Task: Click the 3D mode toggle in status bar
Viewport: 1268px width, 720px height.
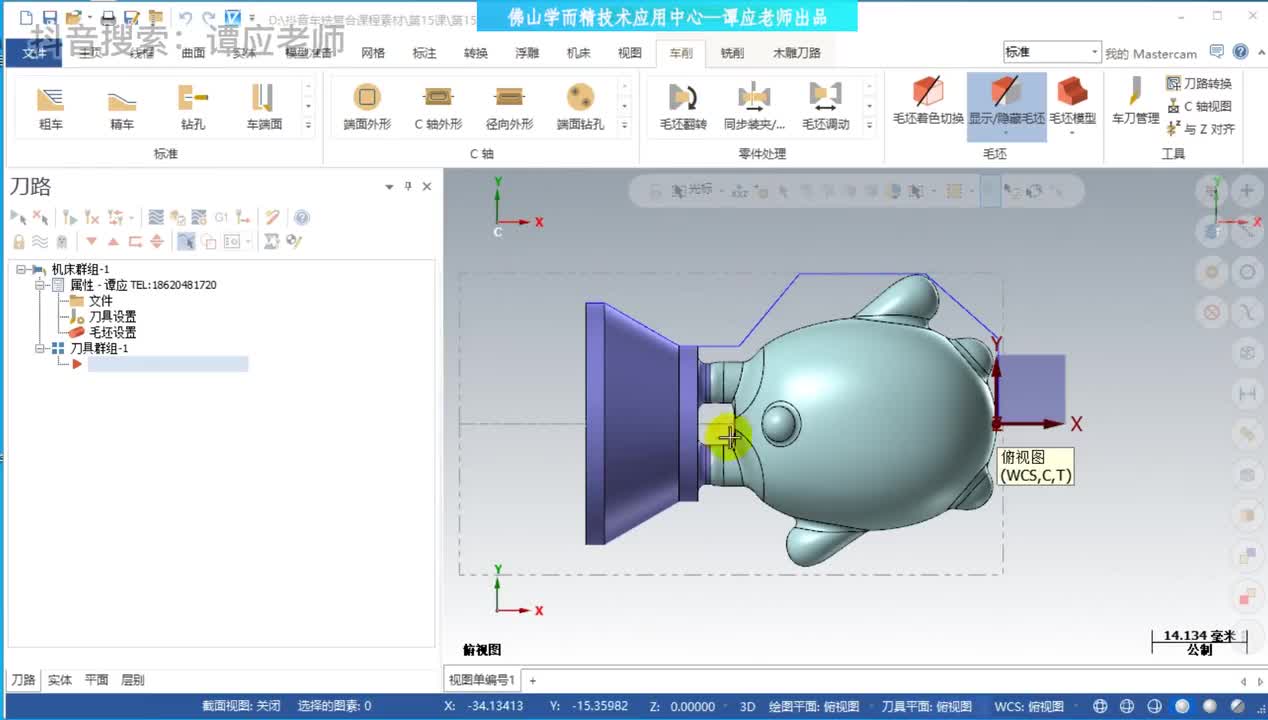Action: click(747, 706)
